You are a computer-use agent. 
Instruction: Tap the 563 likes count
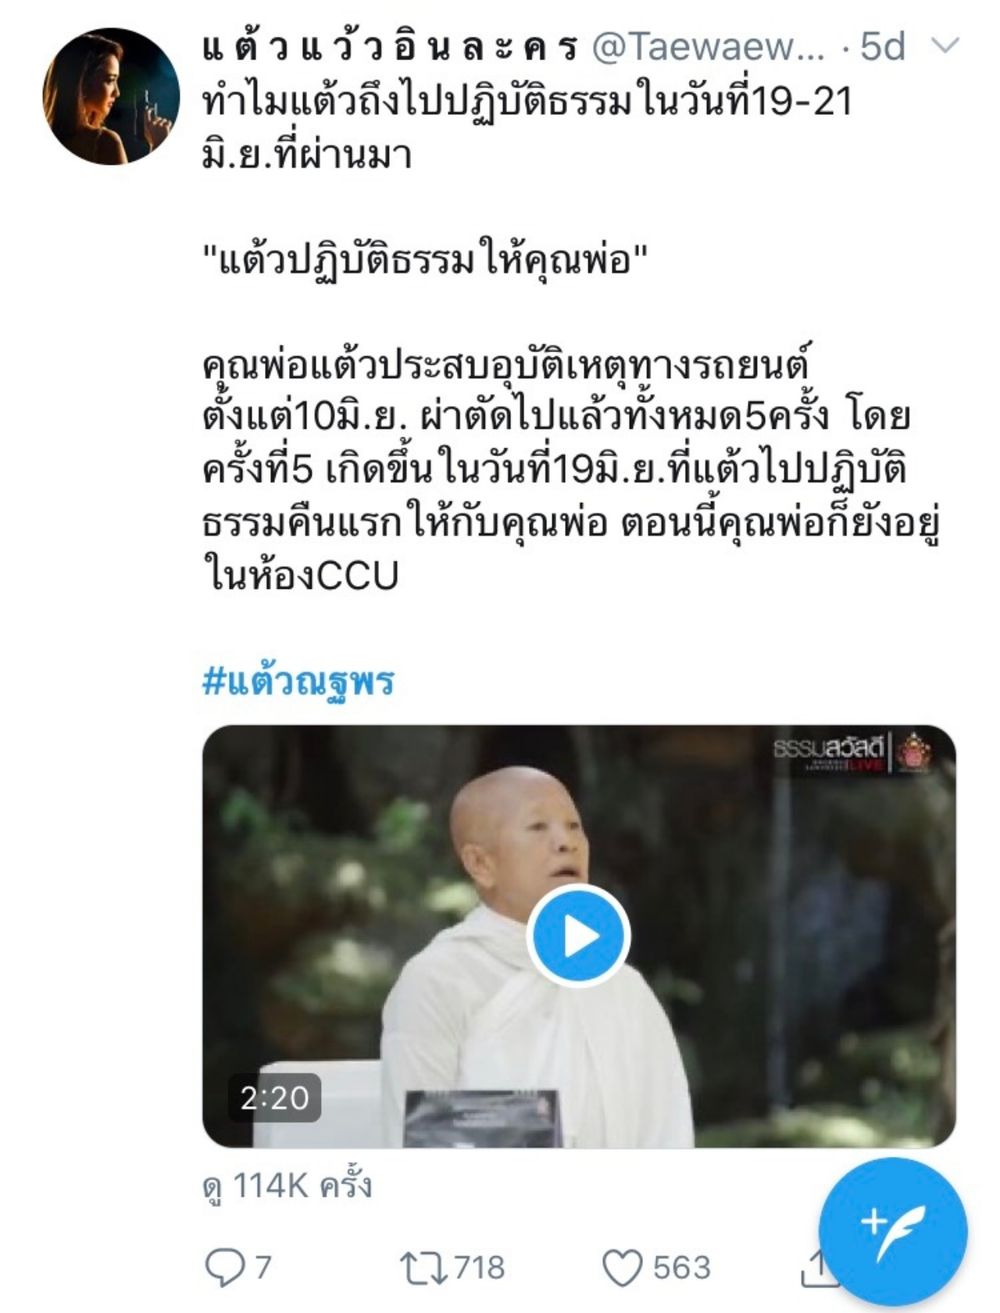pos(681,1269)
